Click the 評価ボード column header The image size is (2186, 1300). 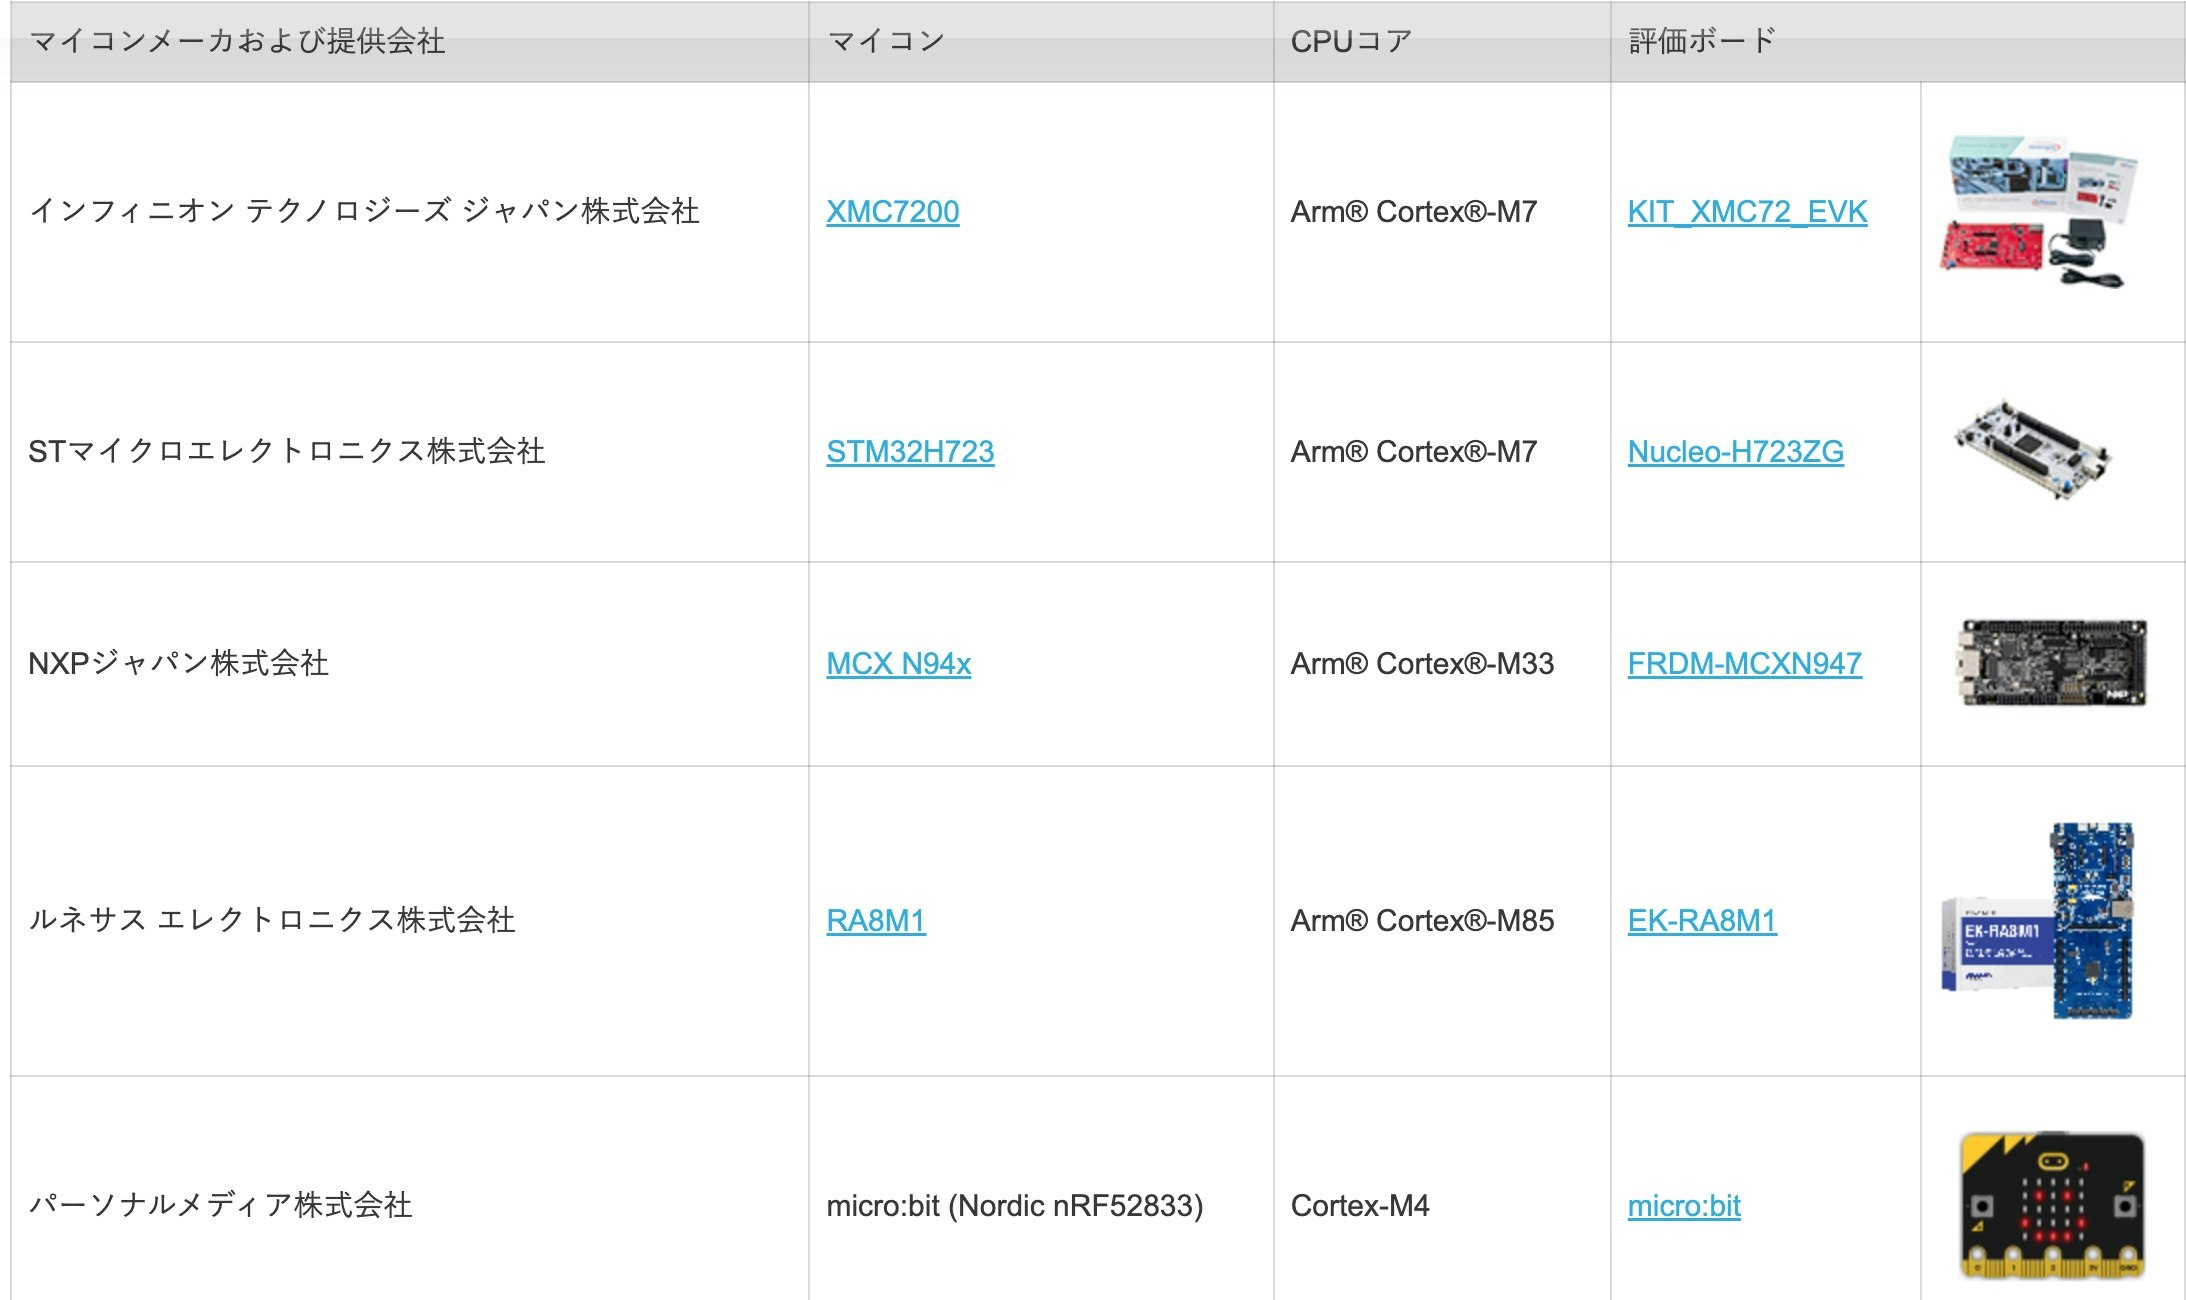coord(1702,41)
